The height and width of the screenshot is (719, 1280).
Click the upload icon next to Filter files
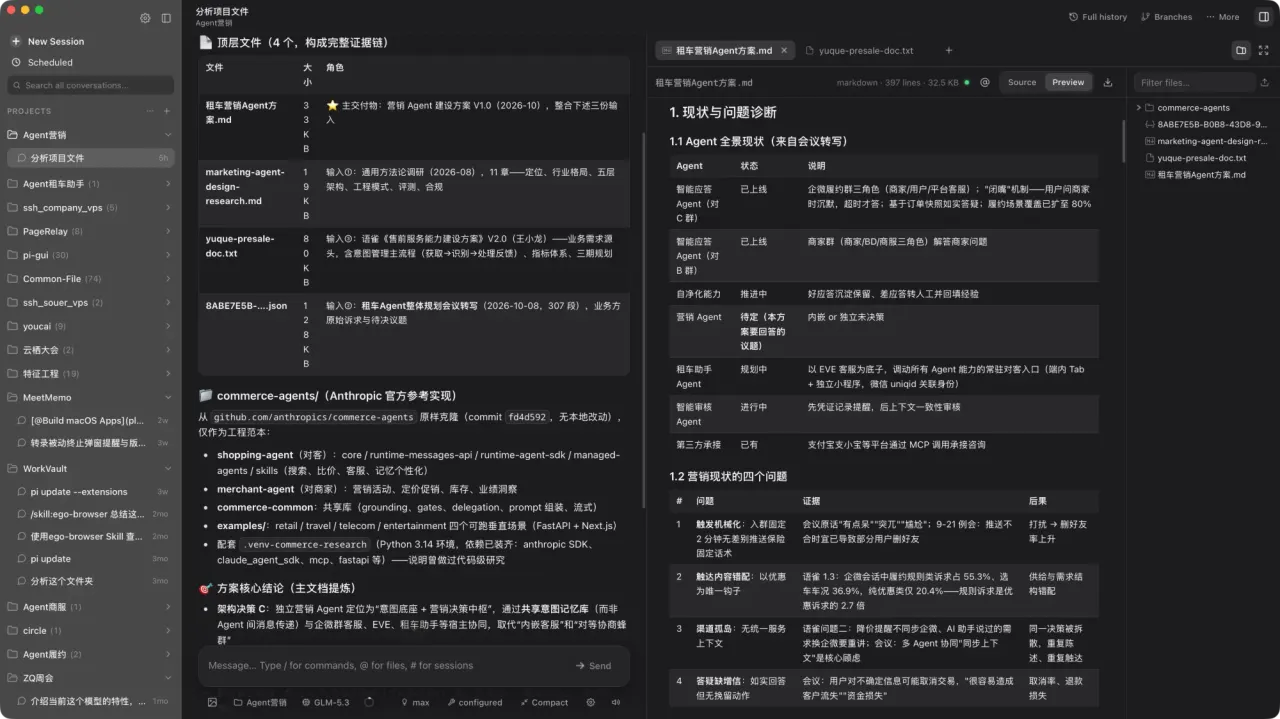pos(1265,83)
